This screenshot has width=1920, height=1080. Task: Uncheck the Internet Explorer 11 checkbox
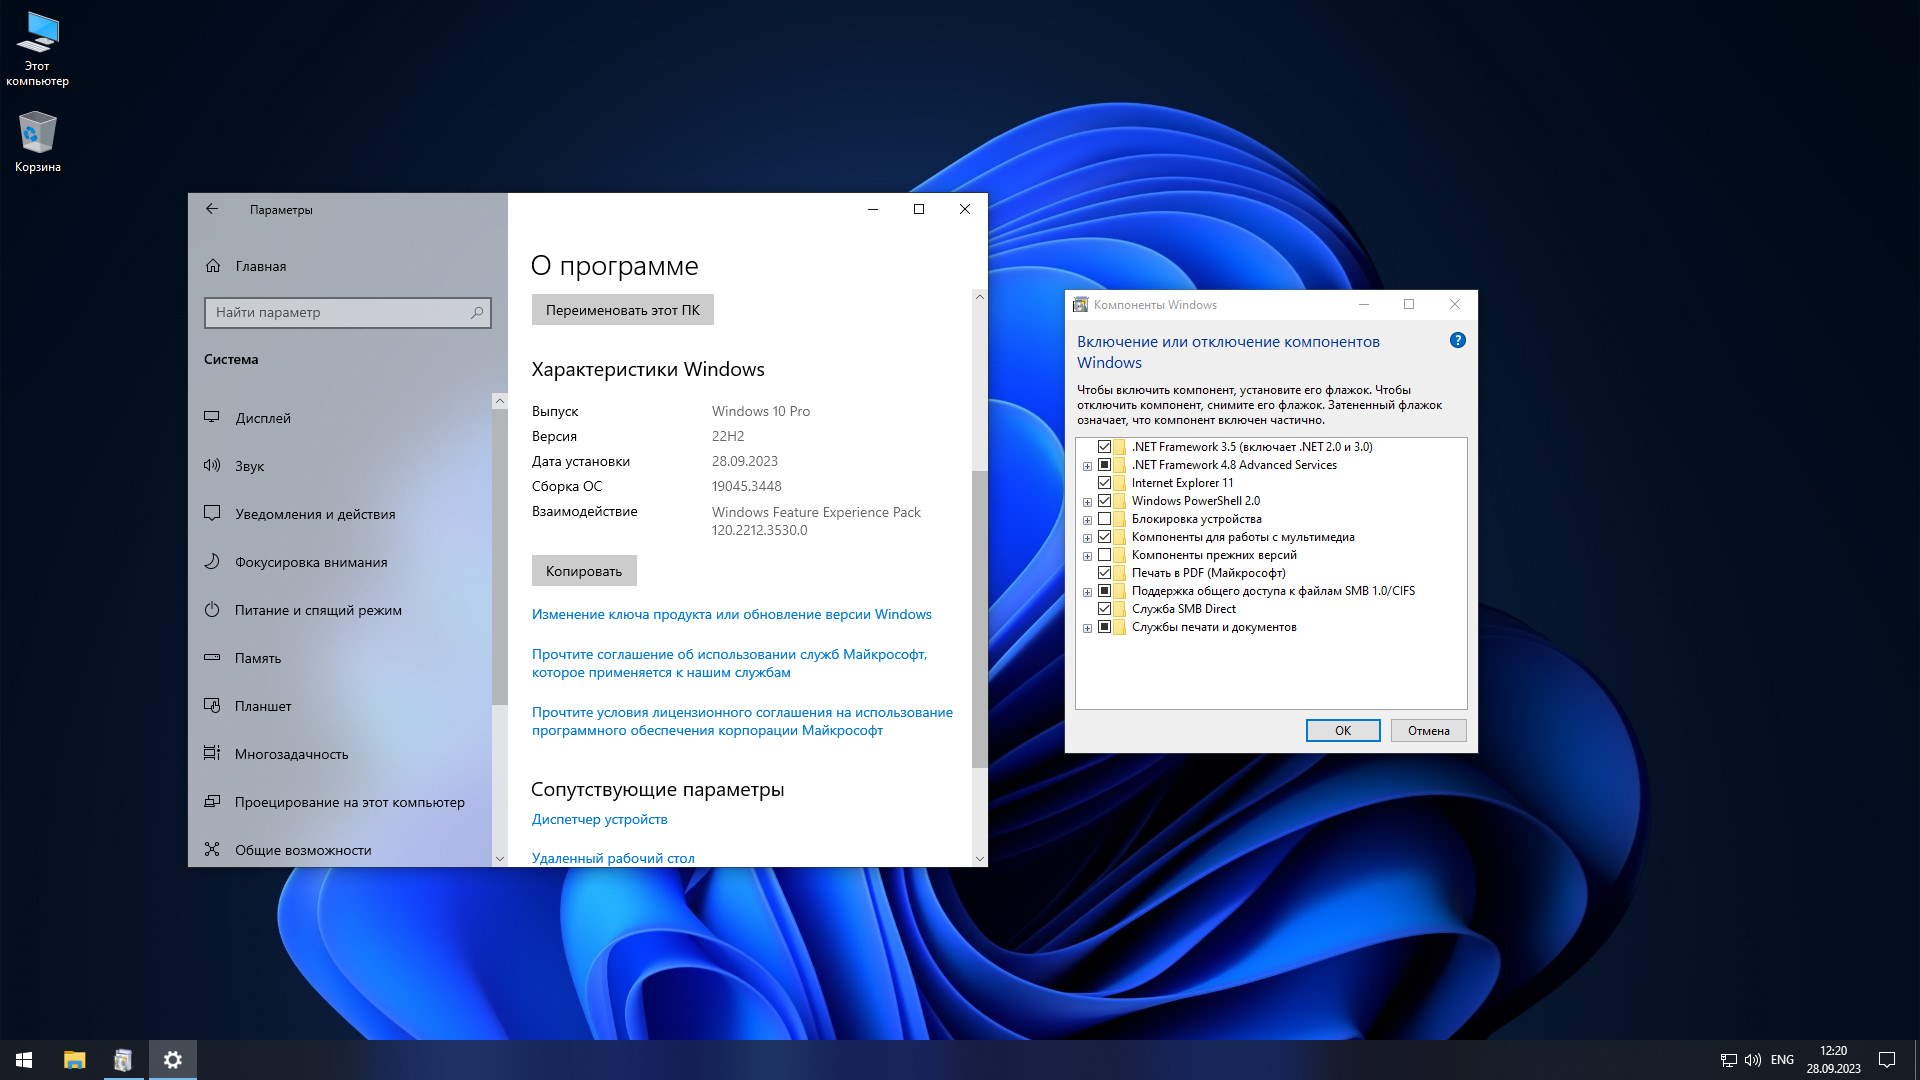pos(1104,483)
